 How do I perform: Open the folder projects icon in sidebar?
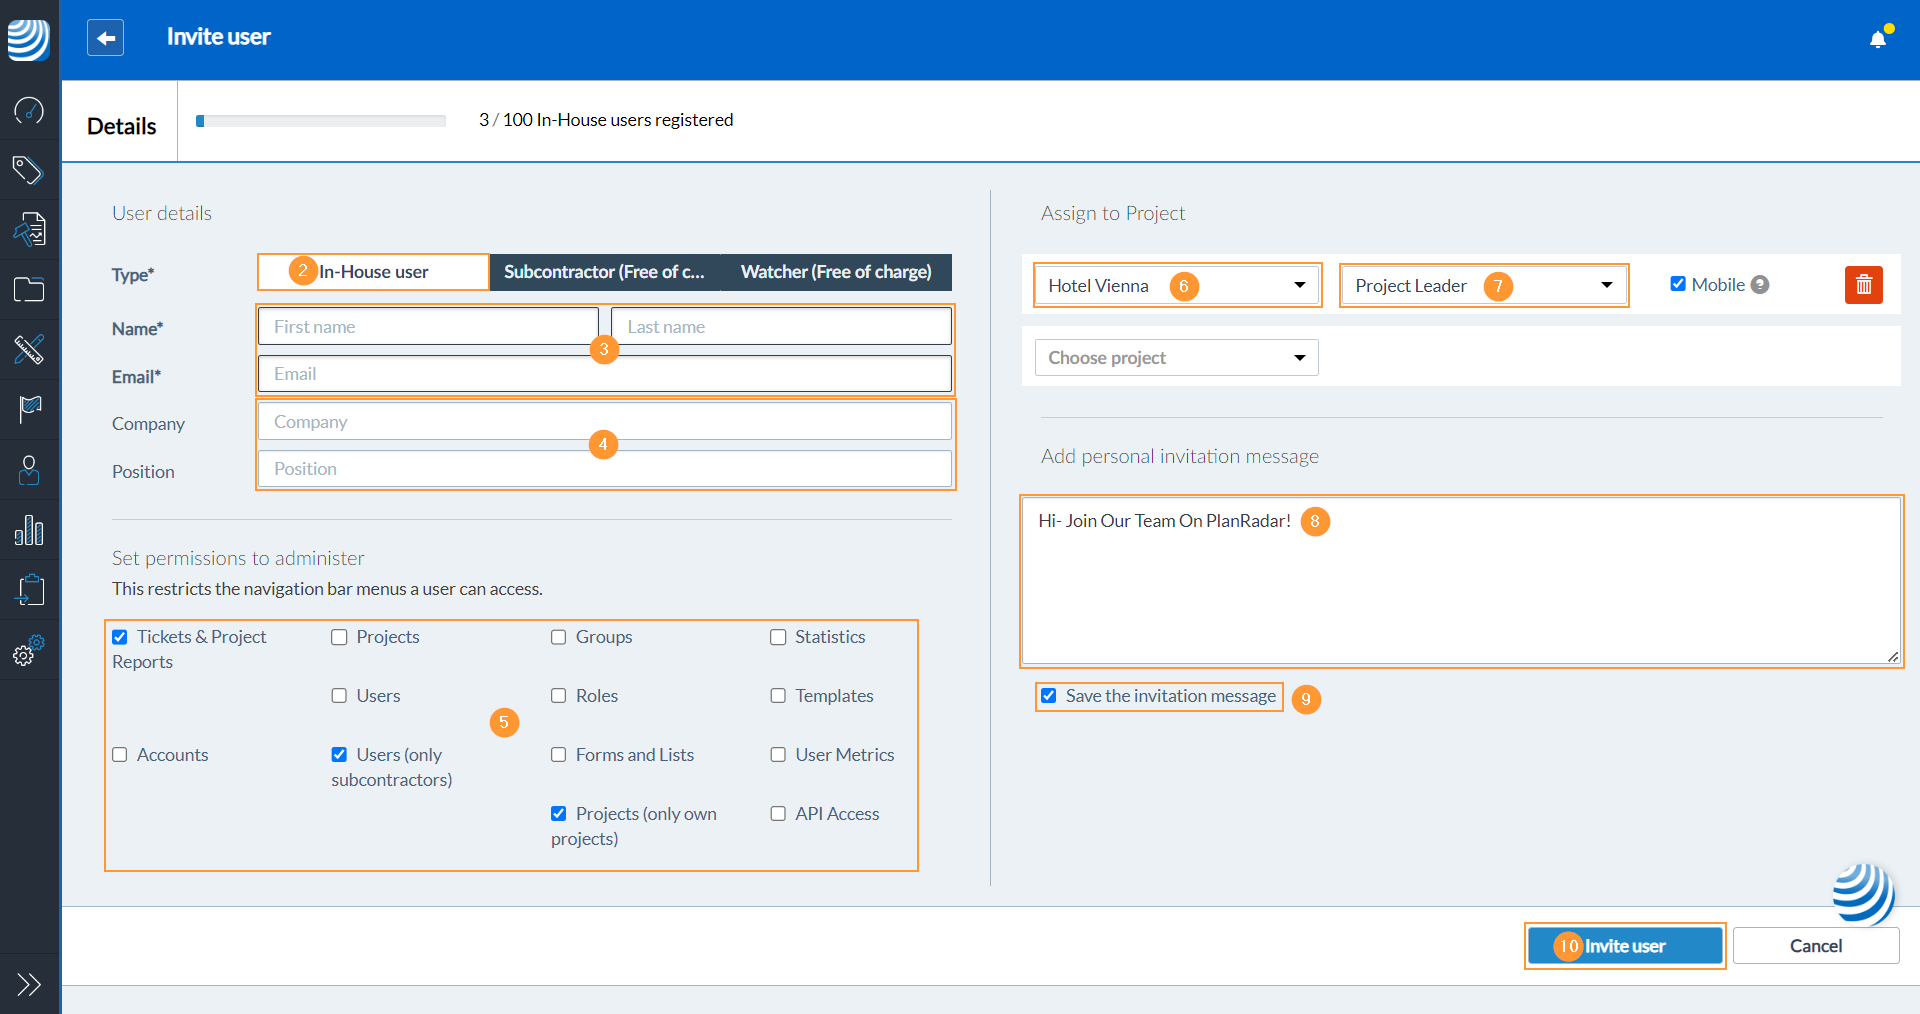[29, 290]
